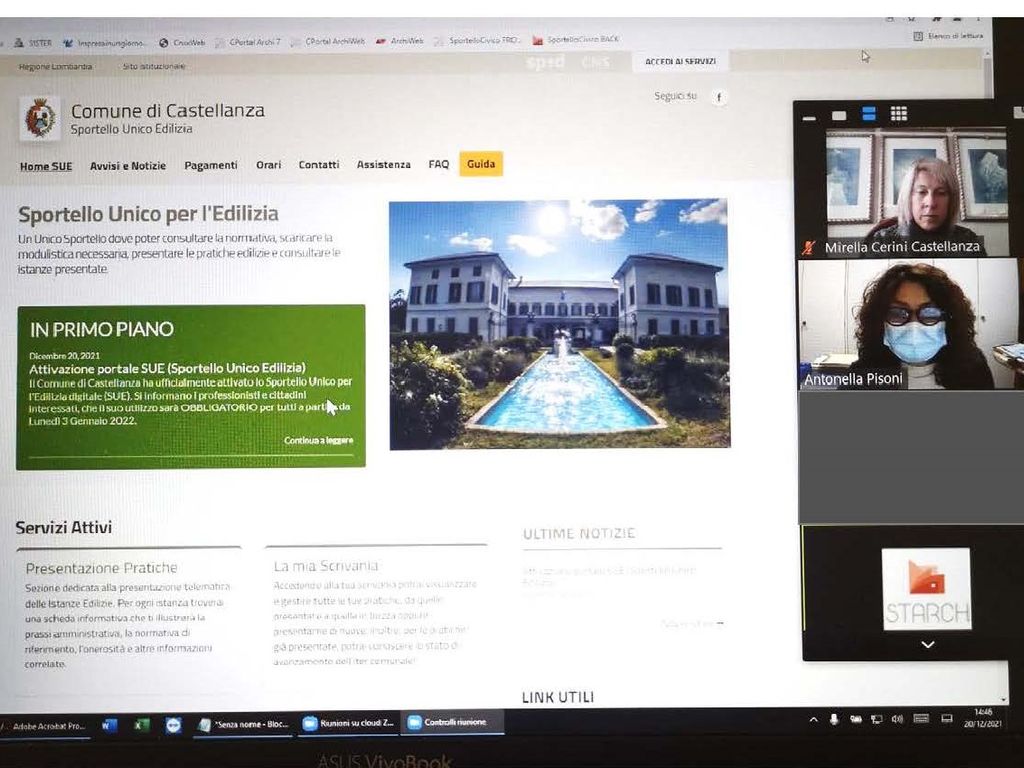Open Riunioni su cloud Zoom taskbar window
The width and height of the screenshot is (1024, 768).
click(348, 724)
